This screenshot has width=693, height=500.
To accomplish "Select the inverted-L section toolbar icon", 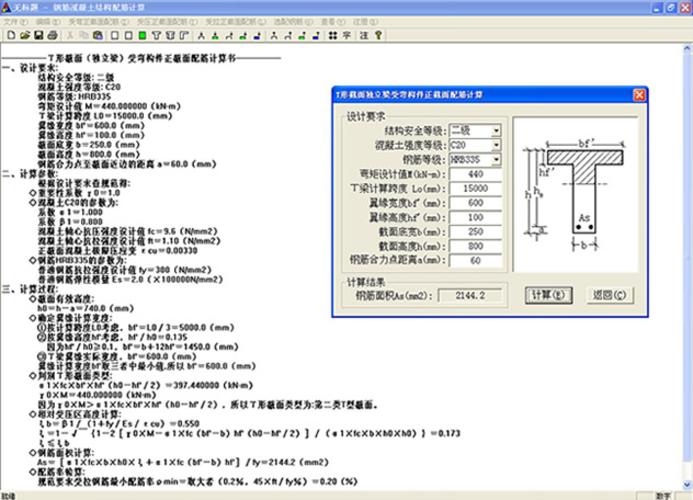I will point(184,35).
